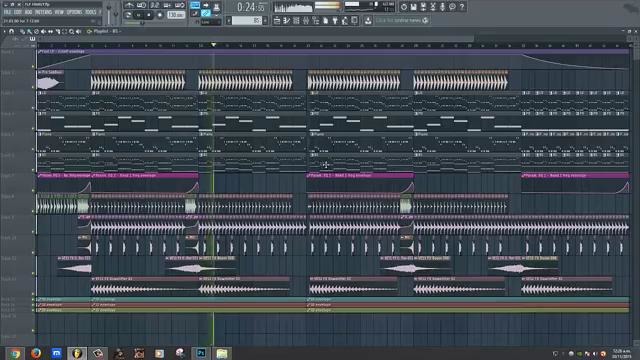Click the transport stop button
The height and width of the screenshot is (360, 640).
click(x=149, y=15)
